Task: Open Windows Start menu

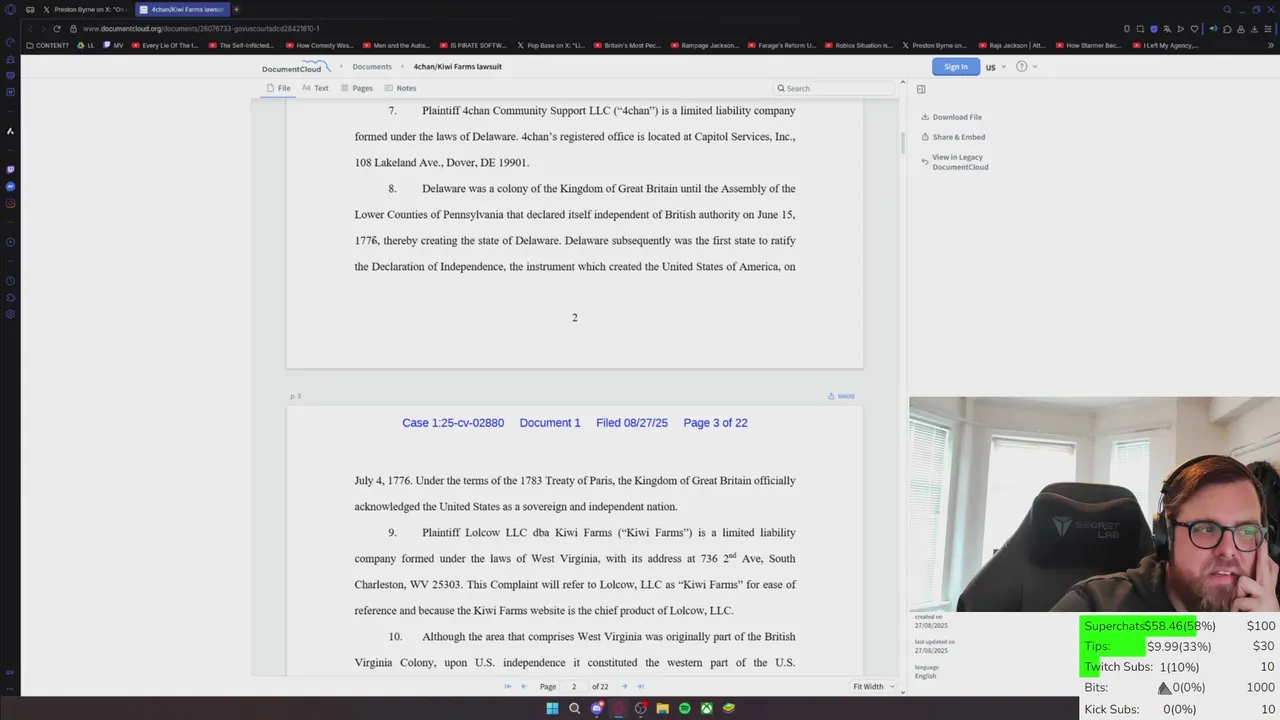Action: pos(552,708)
